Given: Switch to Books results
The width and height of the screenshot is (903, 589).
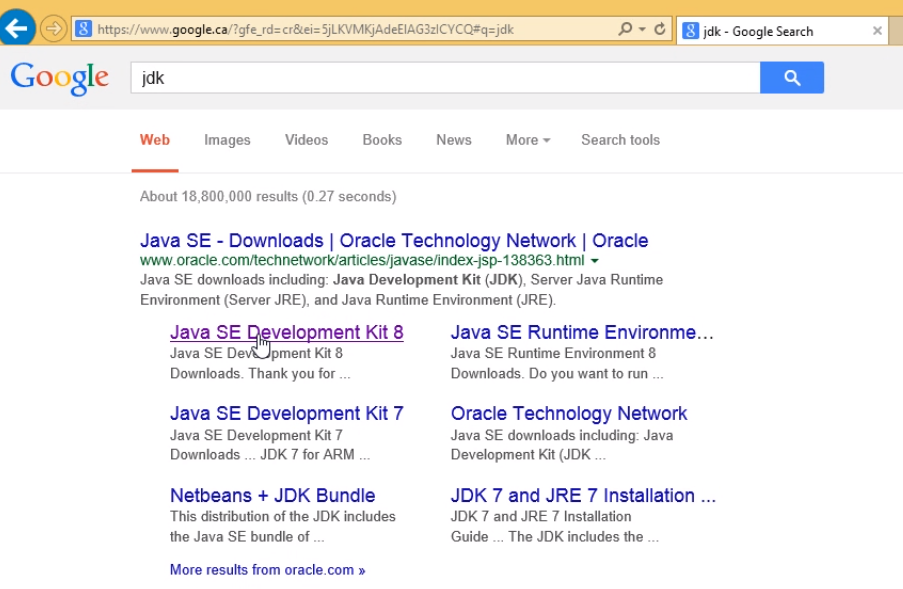Looking at the screenshot, I should click(x=382, y=140).
